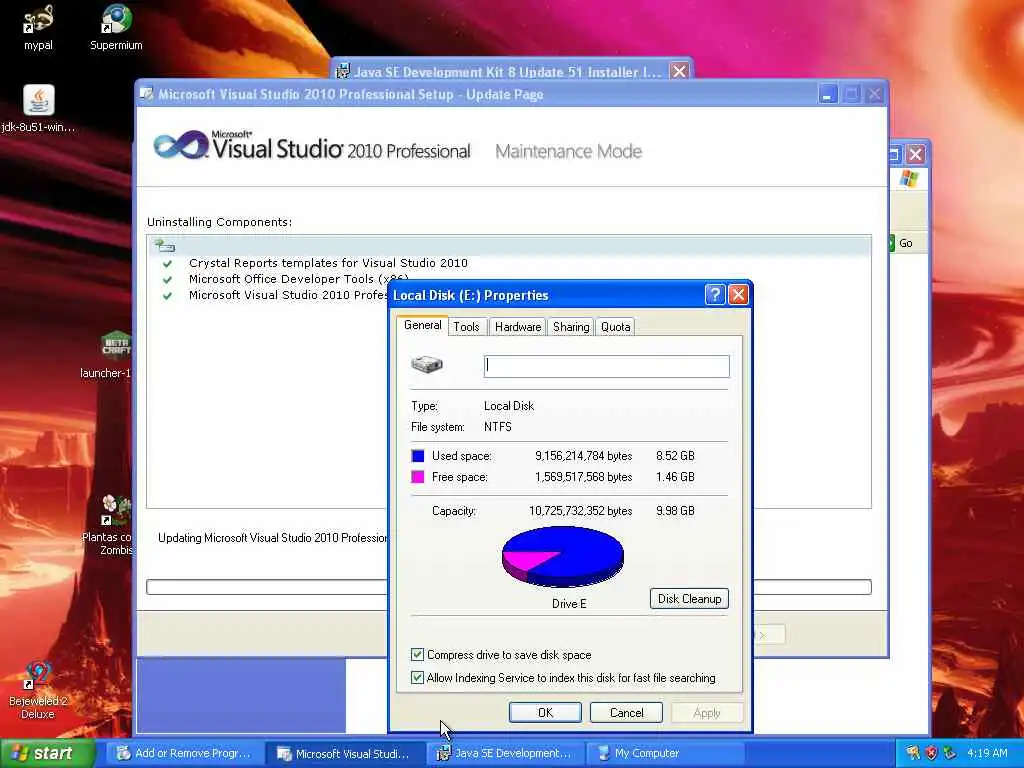Click the Java installer title bar icon
1024x768 pixels.
click(343, 71)
